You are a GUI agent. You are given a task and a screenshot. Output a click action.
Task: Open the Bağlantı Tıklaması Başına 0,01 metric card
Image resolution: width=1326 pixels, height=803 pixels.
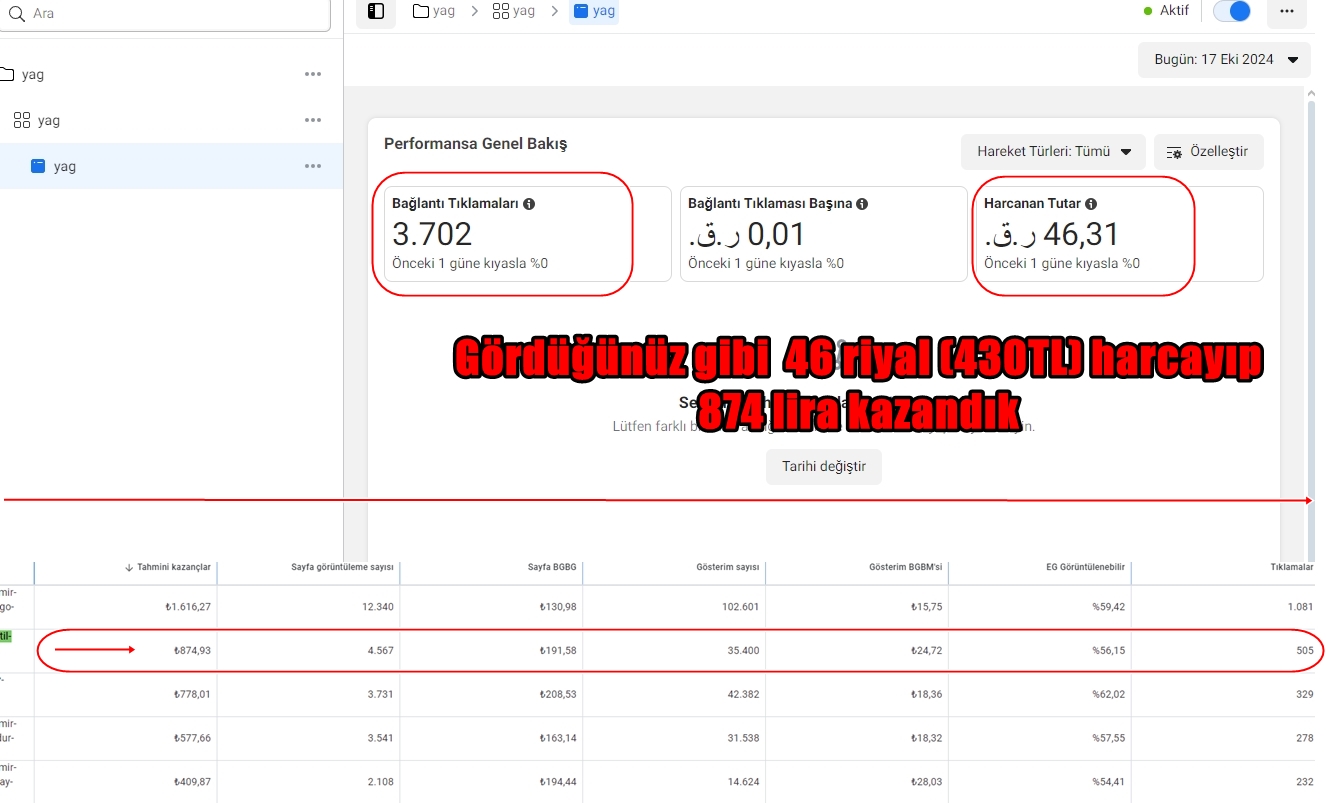pos(824,234)
